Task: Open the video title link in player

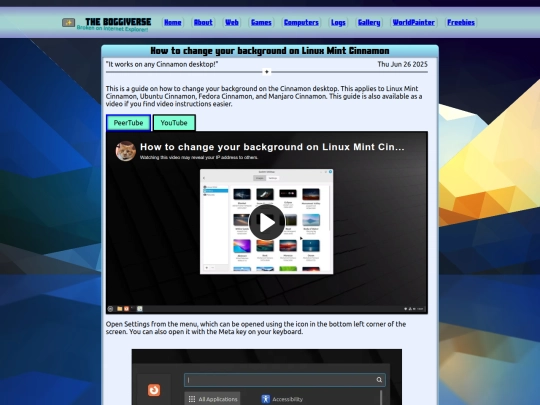Action: [272, 147]
